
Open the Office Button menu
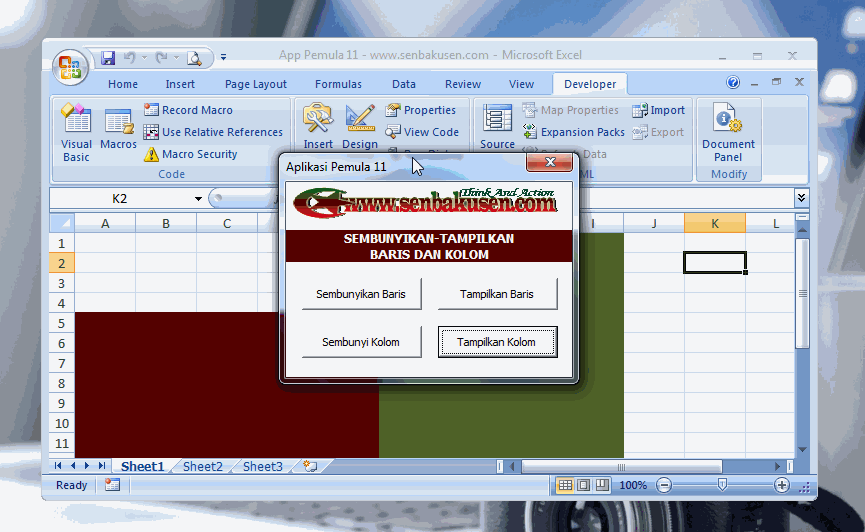[70, 67]
